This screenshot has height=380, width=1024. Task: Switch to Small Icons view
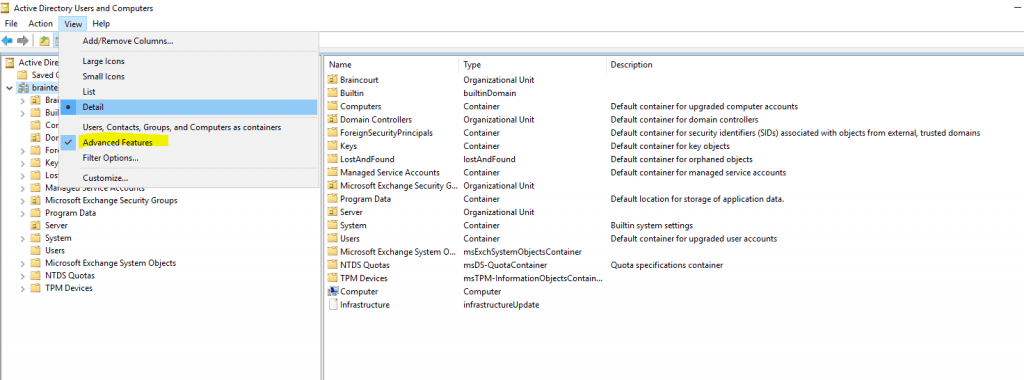click(188, 76)
